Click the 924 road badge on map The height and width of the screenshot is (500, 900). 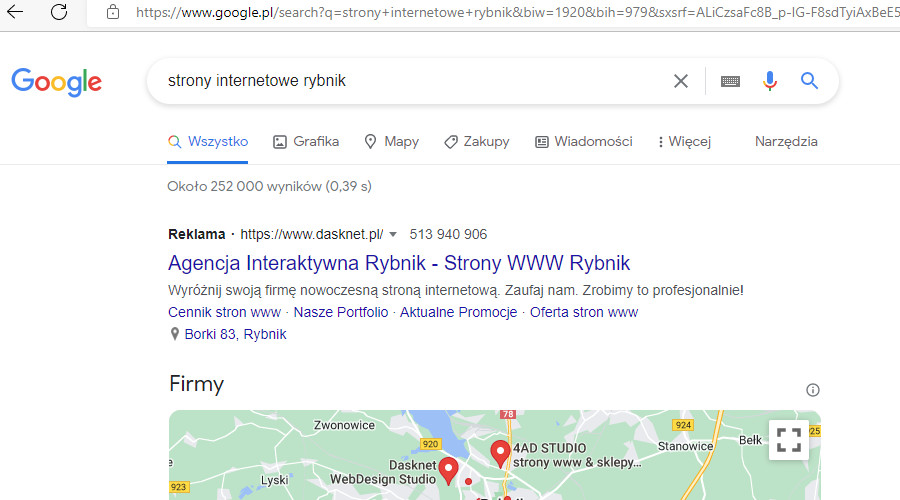pos(683,425)
